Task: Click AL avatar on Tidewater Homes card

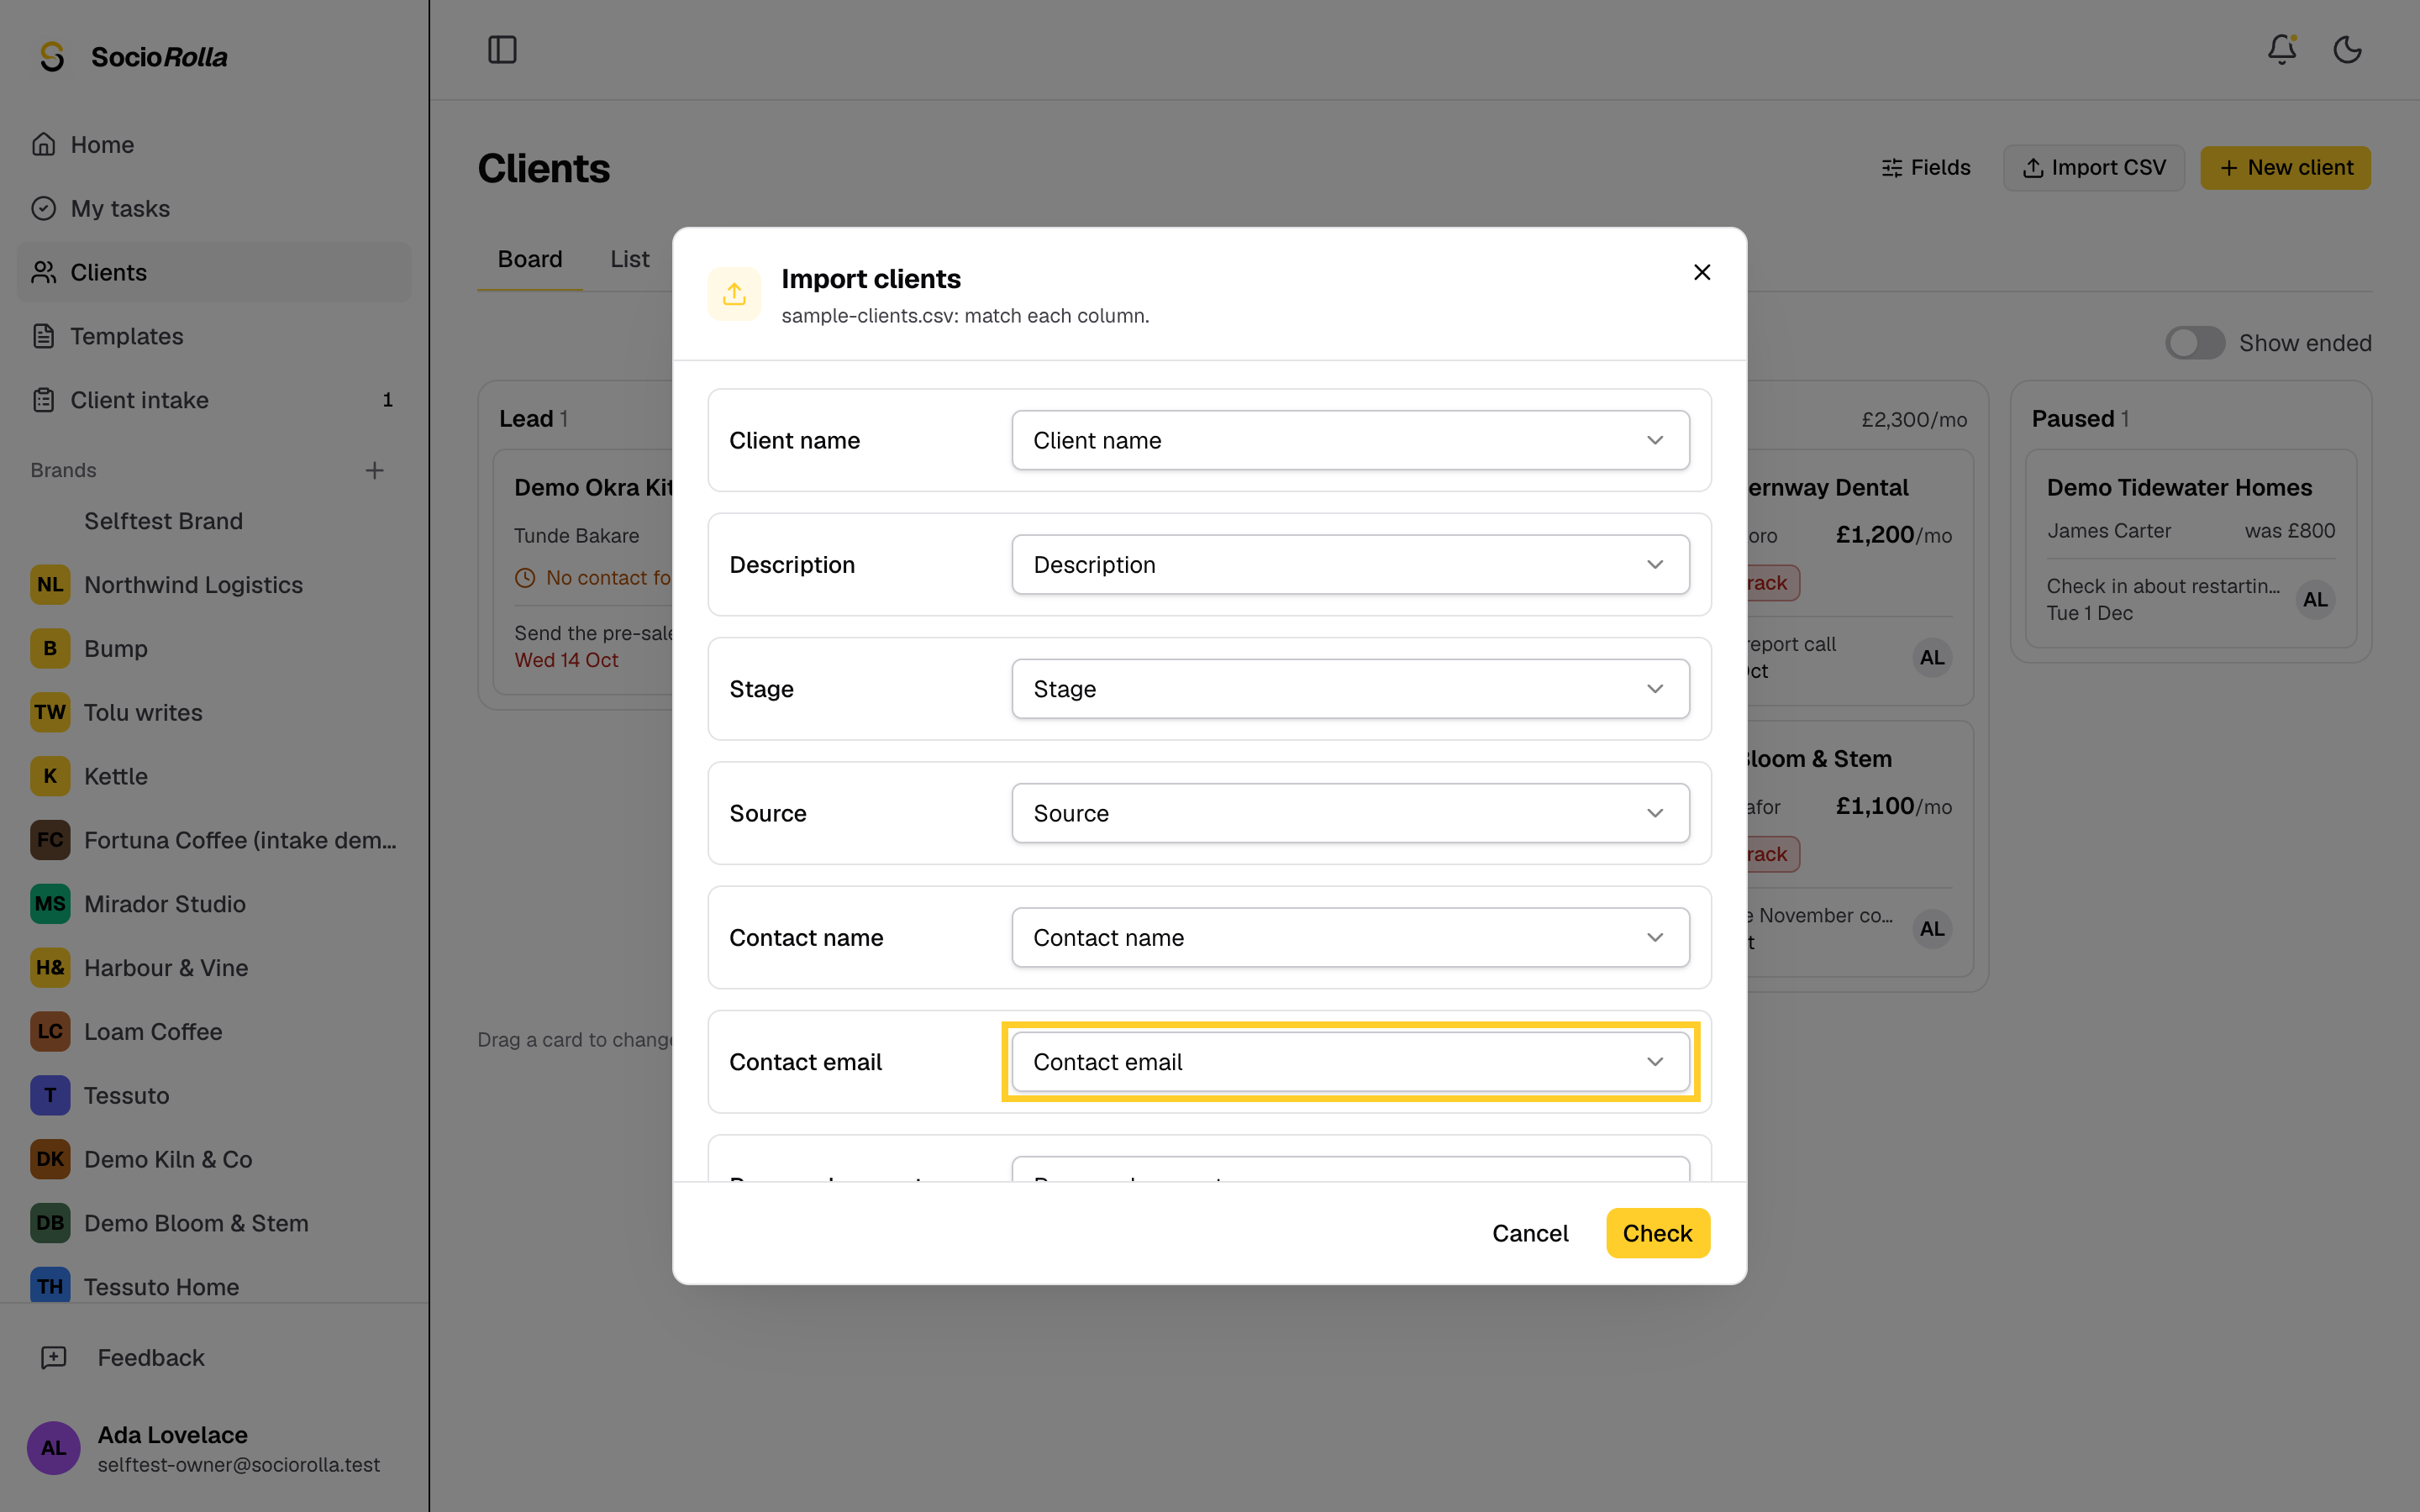Action: (2315, 600)
